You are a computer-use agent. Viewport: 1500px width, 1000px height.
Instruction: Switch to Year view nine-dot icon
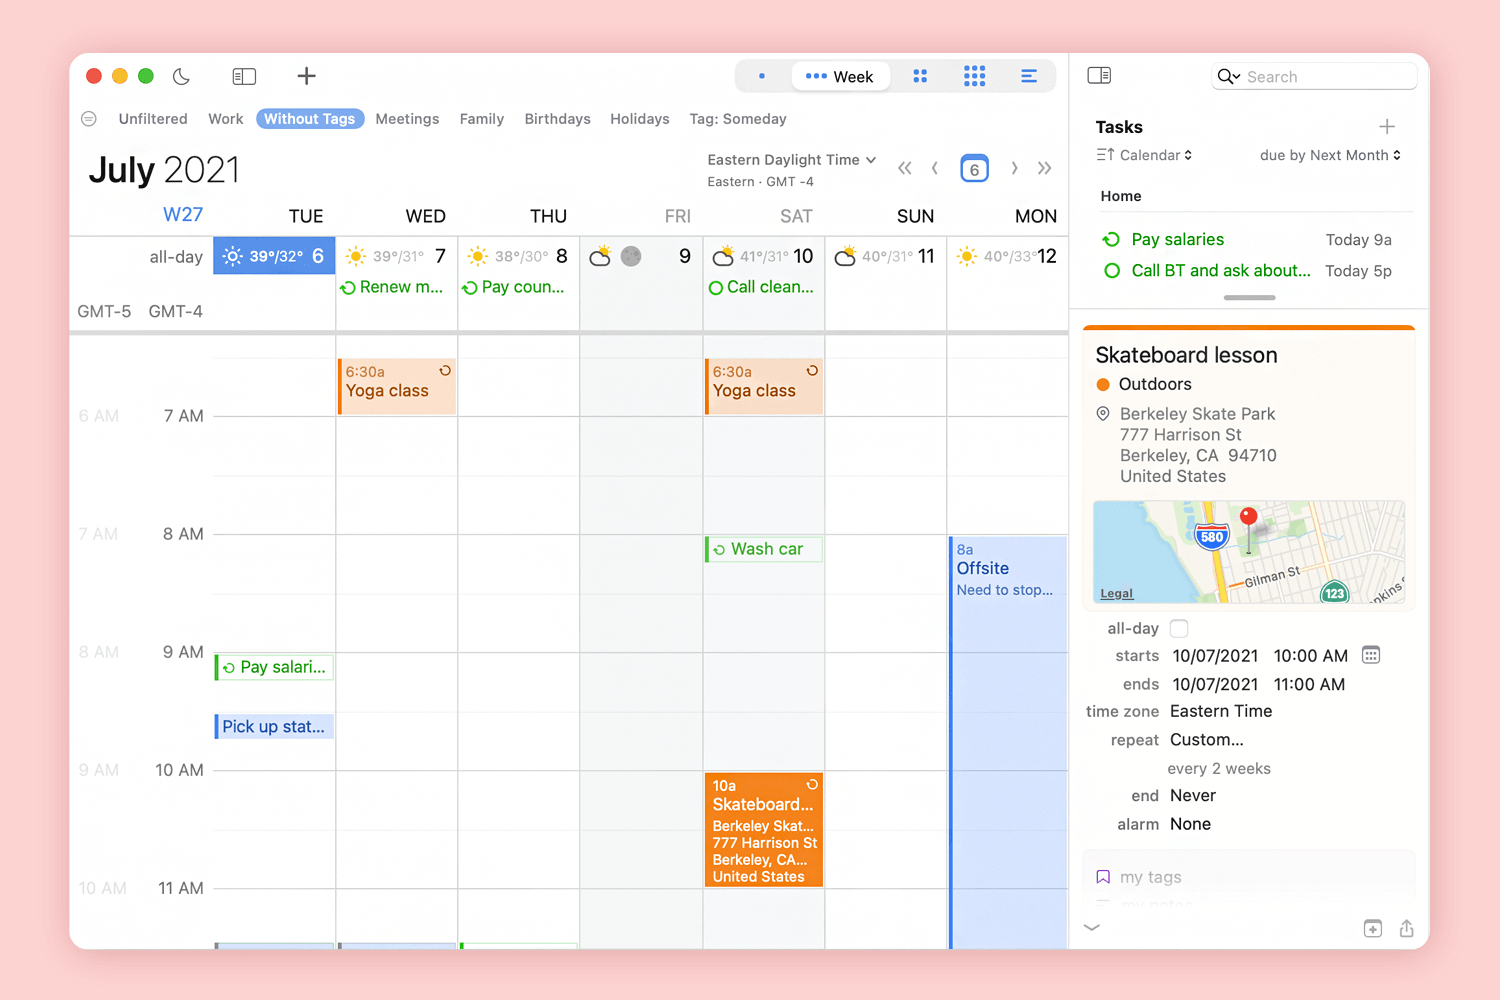coord(974,76)
